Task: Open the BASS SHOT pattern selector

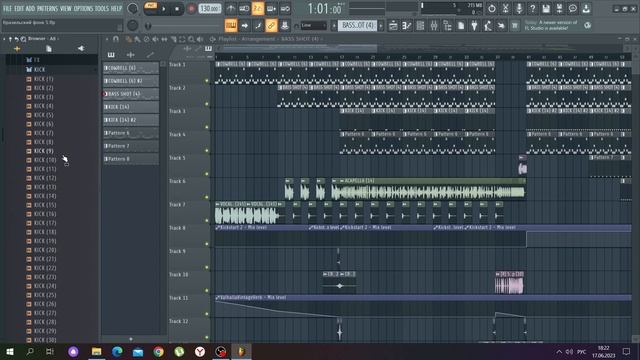Action: 358,26
